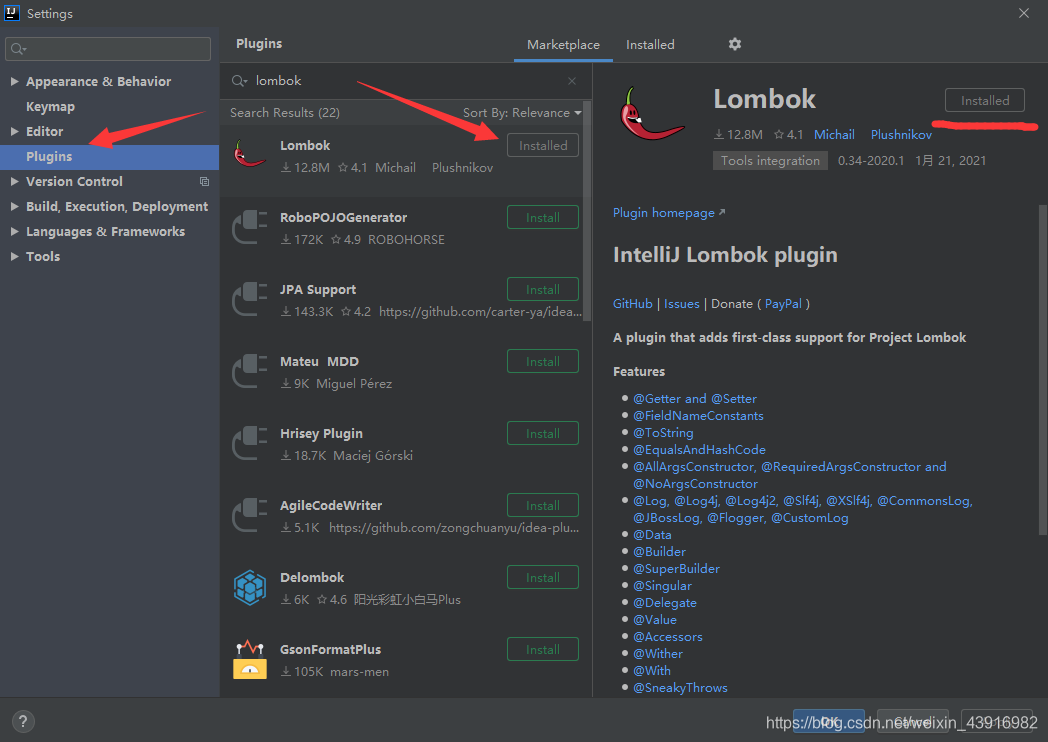Select the GsonFormatPlus result row title
Viewport: 1048px width, 742px height.
(330, 650)
